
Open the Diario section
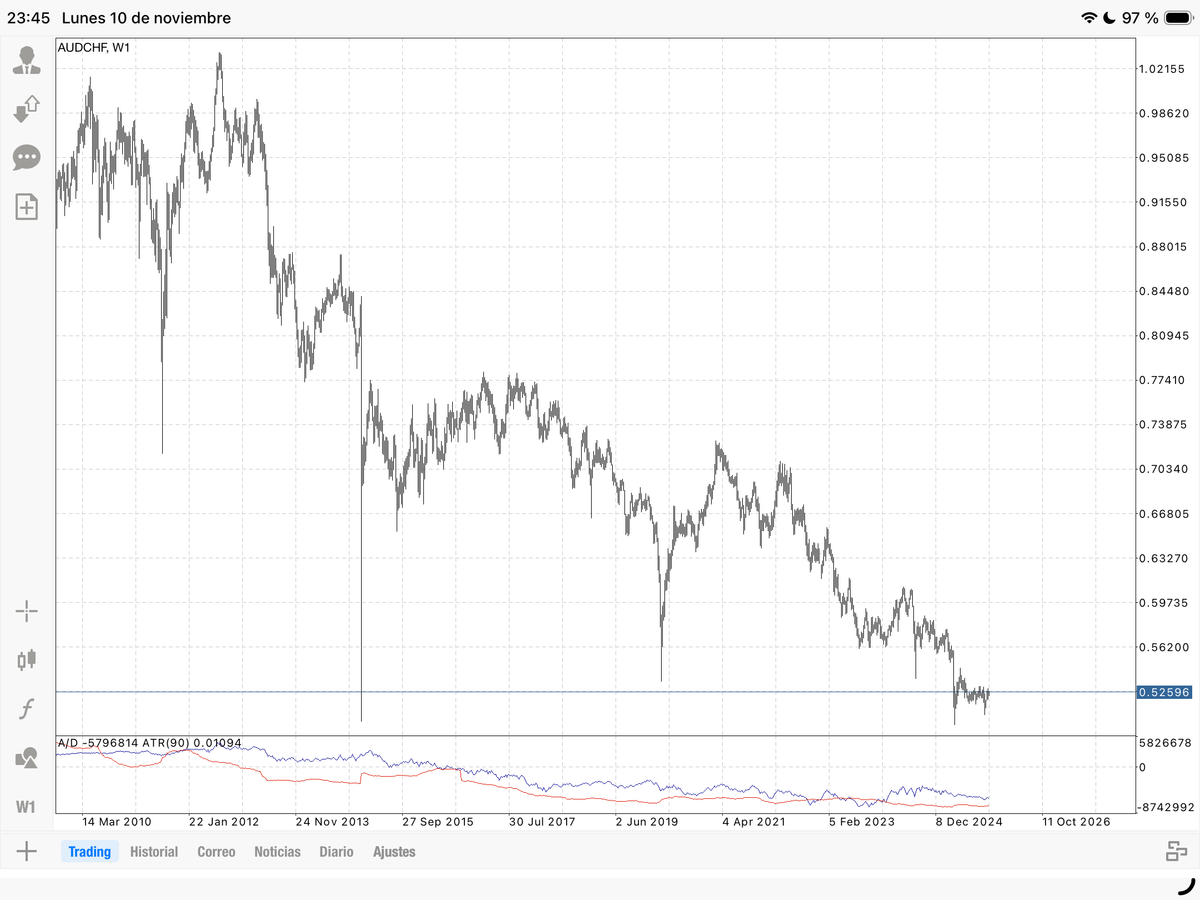336,851
